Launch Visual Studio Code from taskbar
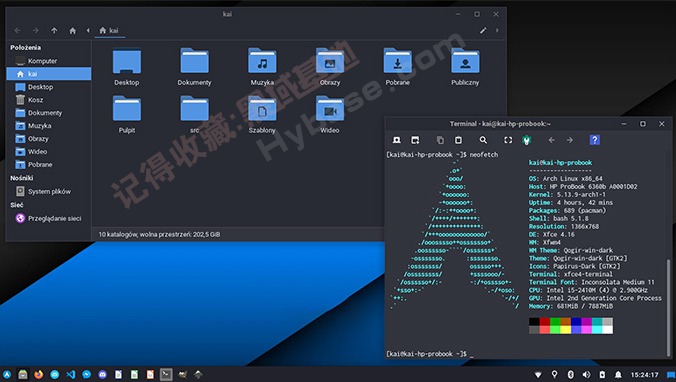The image size is (676, 382). pyautogui.click(x=71, y=374)
